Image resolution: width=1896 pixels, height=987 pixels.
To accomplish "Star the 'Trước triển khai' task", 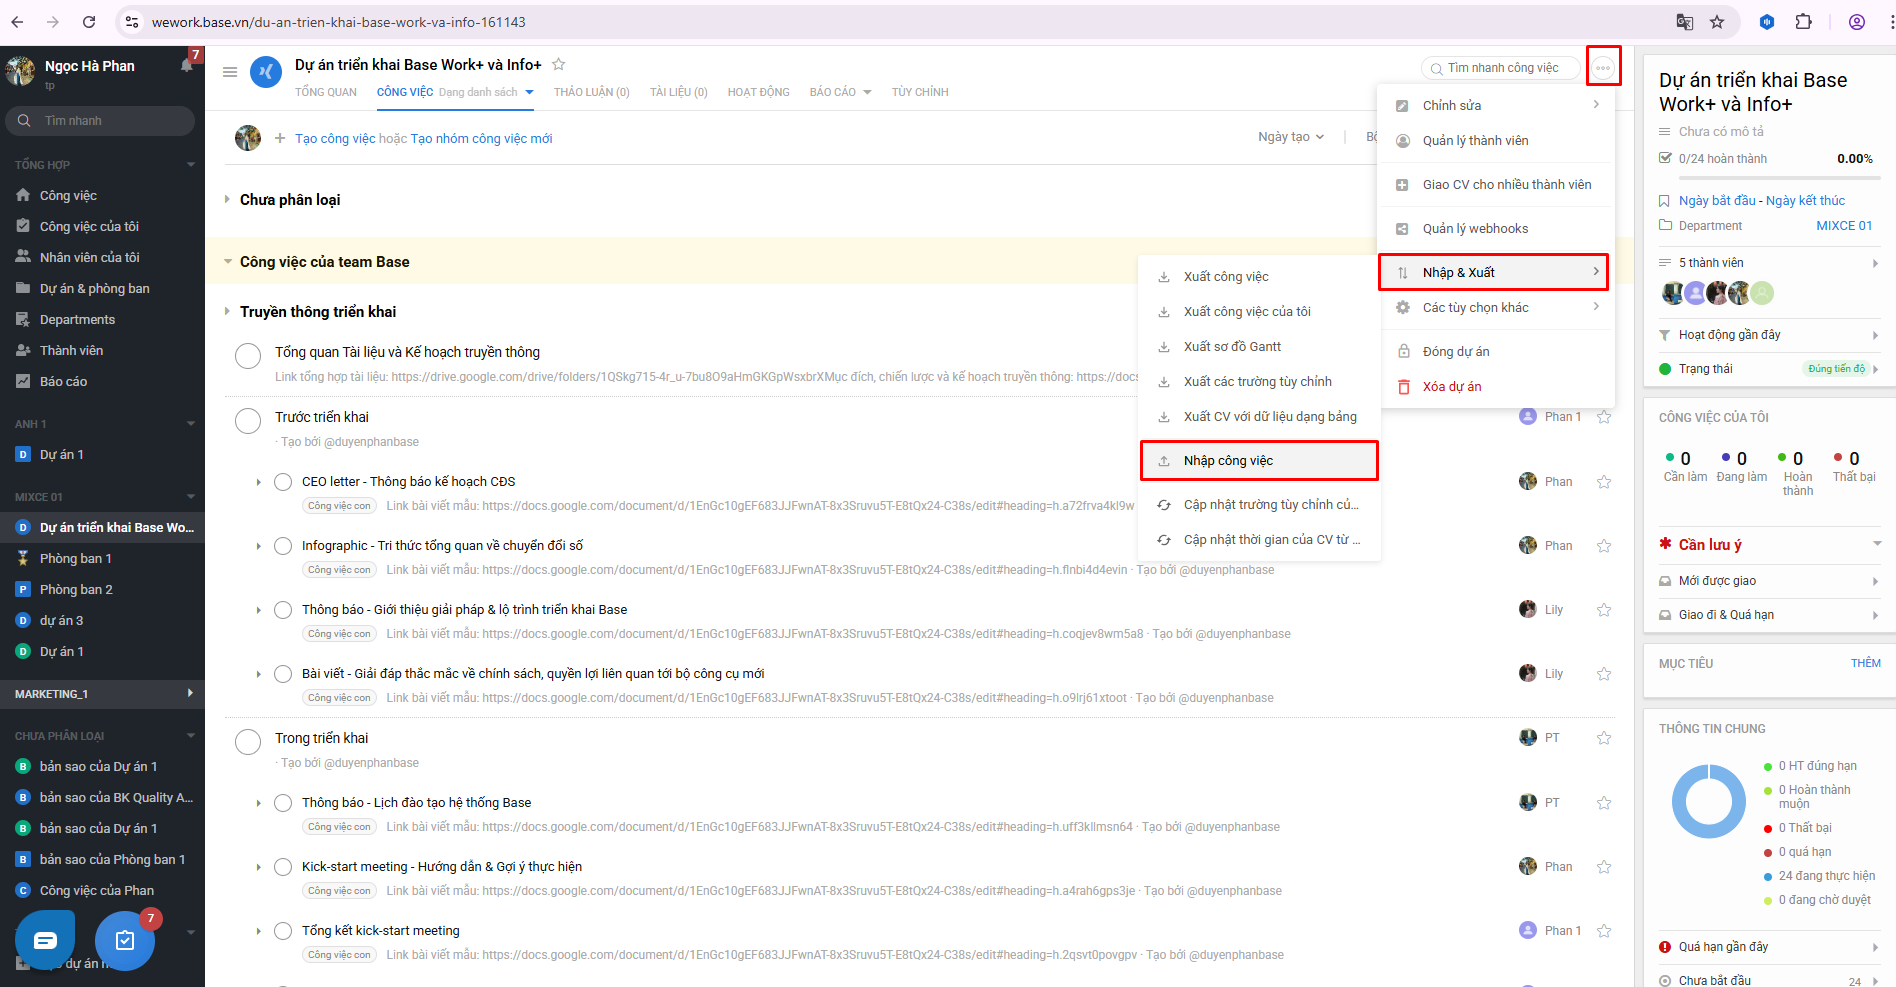I will tap(1604, 417).
